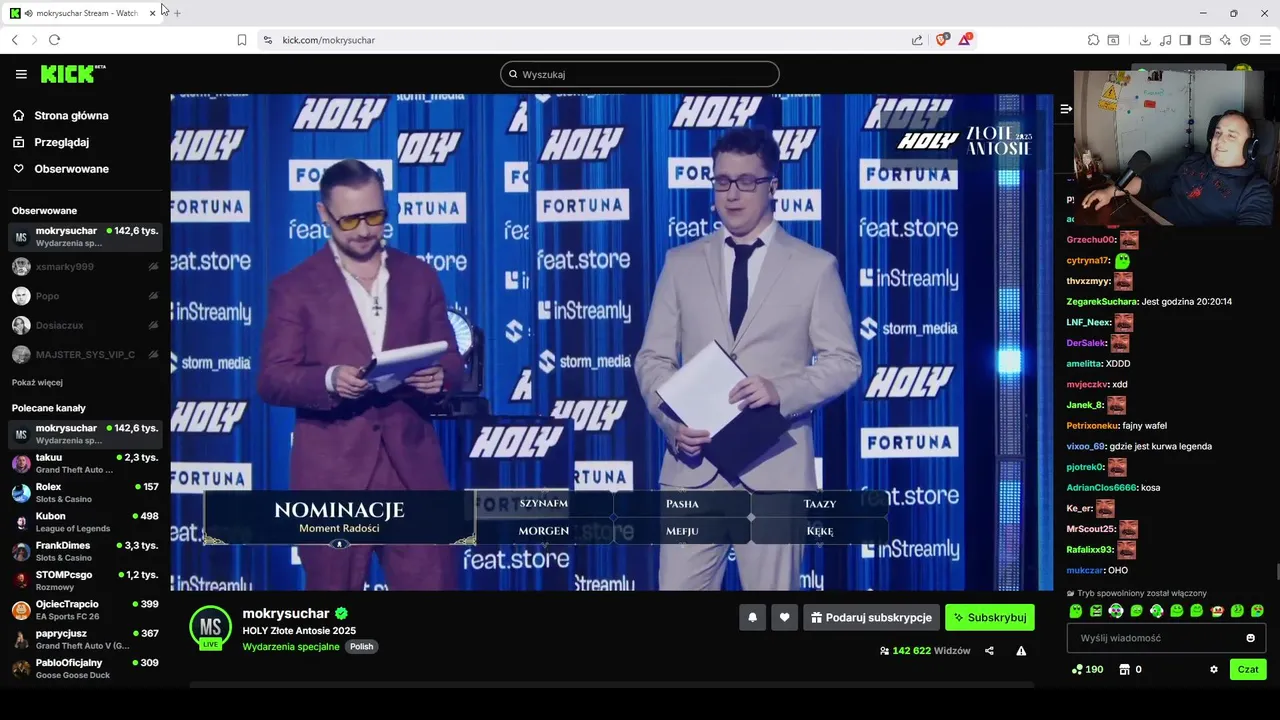
Task: Open Wydarzenia specjalne category link
Action: (x=291, y=646)
